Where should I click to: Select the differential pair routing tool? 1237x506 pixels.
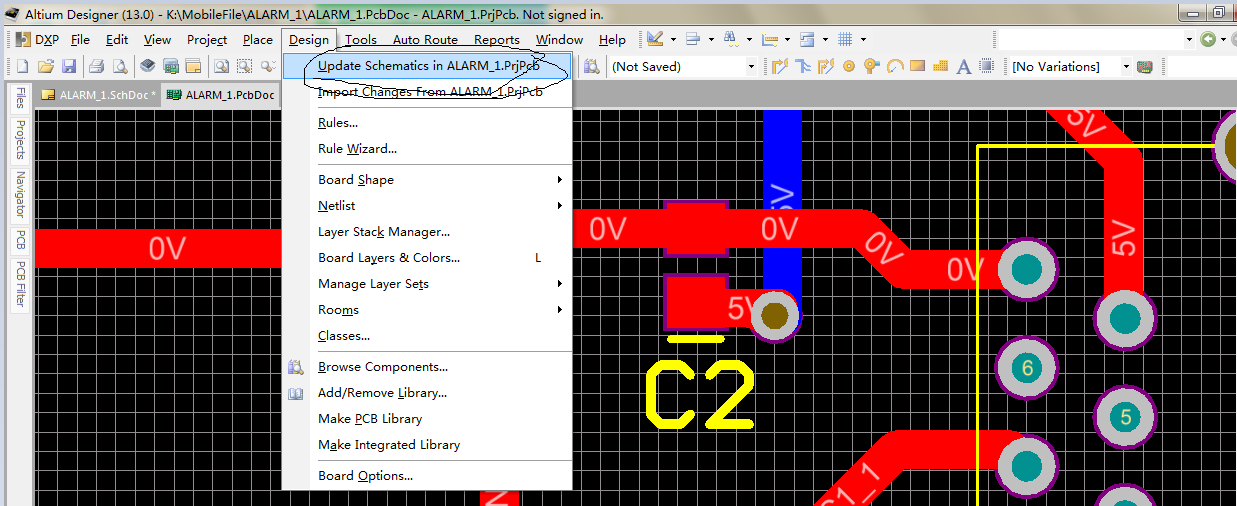point(826,66)
